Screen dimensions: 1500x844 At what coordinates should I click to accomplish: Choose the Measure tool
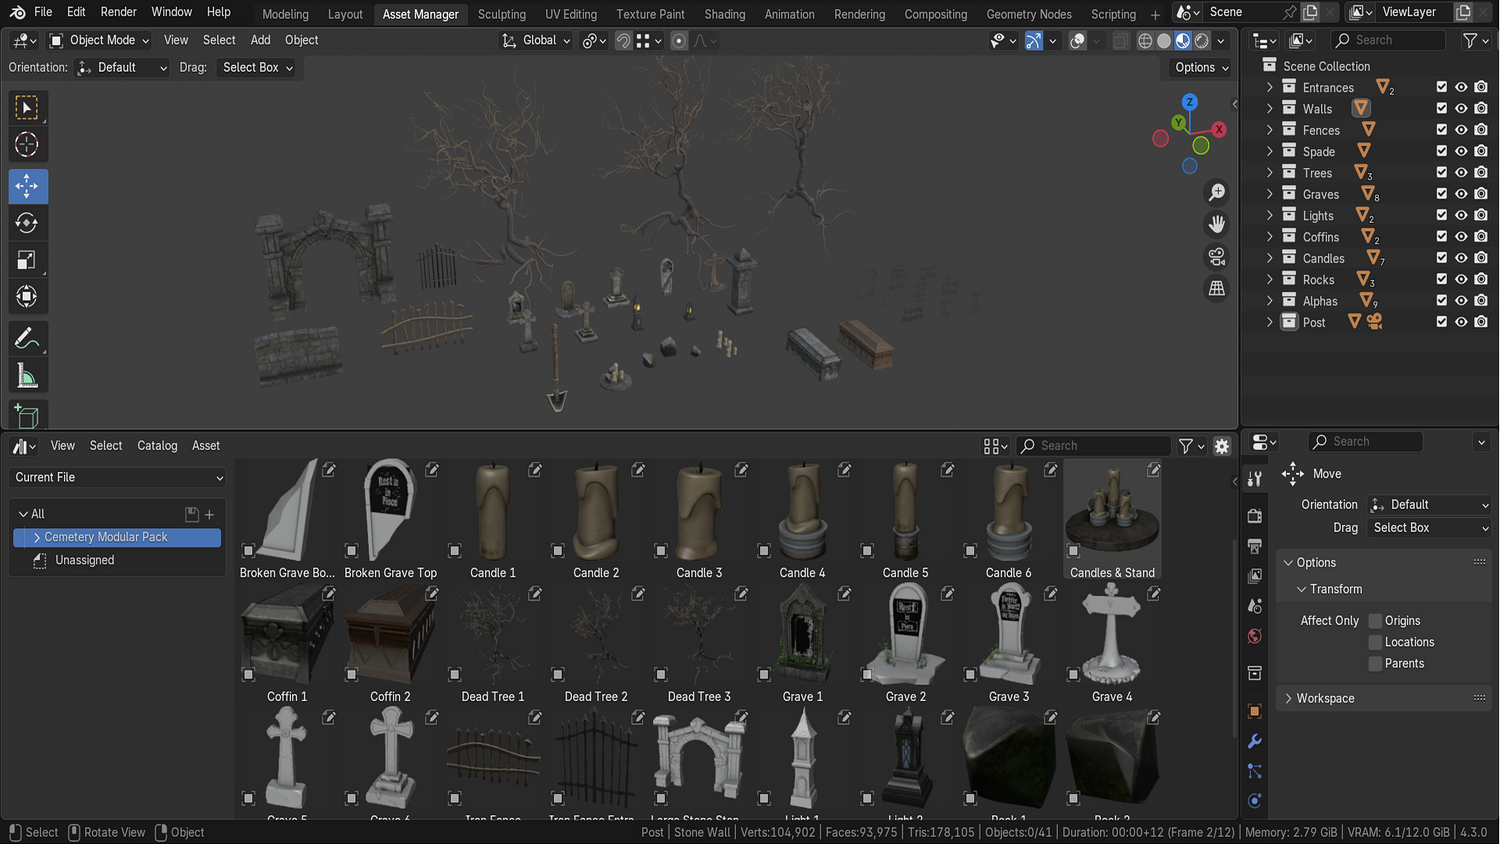coord(27,376)
